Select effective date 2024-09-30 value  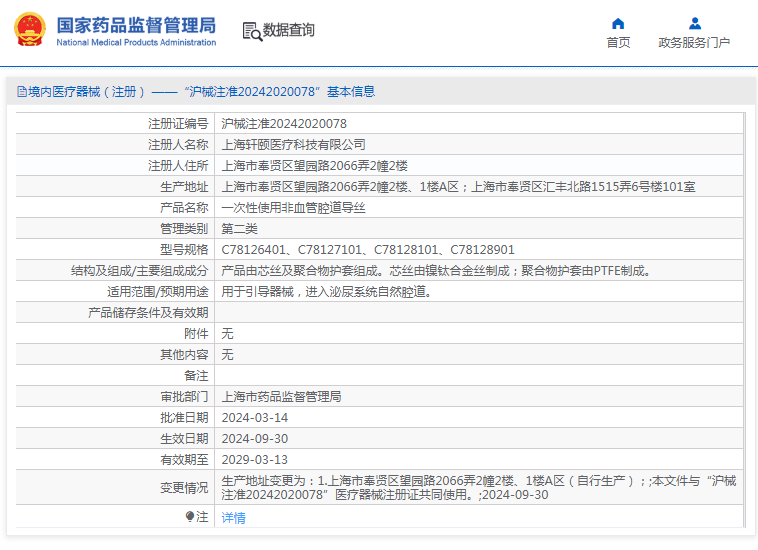(x=255, y=439)
